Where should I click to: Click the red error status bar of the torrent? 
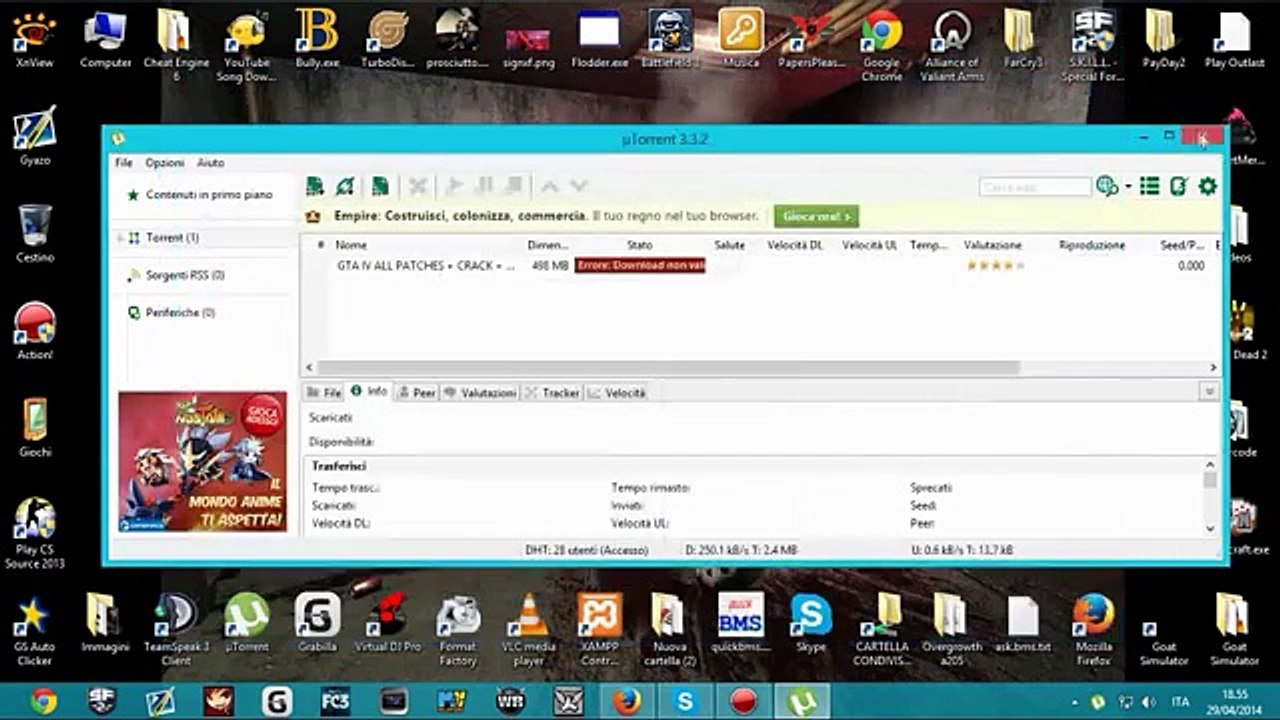click(x=640, y=266)
